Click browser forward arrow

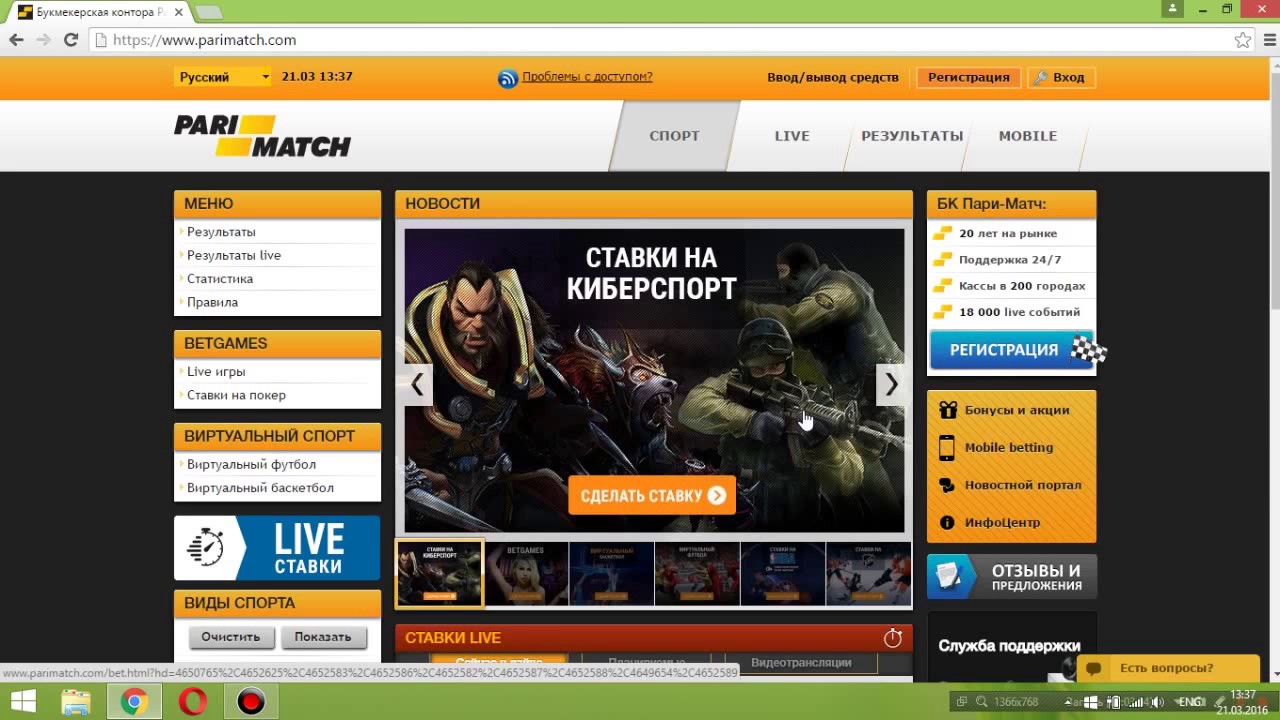43,40
